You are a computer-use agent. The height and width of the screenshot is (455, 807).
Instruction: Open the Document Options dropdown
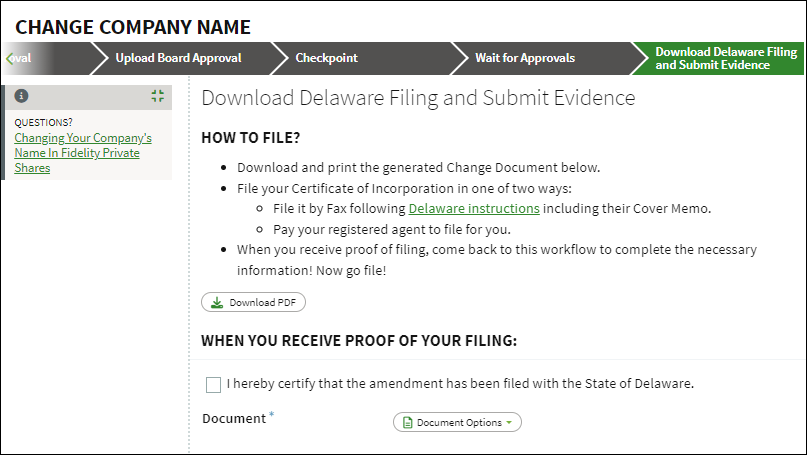coord(457,422)
